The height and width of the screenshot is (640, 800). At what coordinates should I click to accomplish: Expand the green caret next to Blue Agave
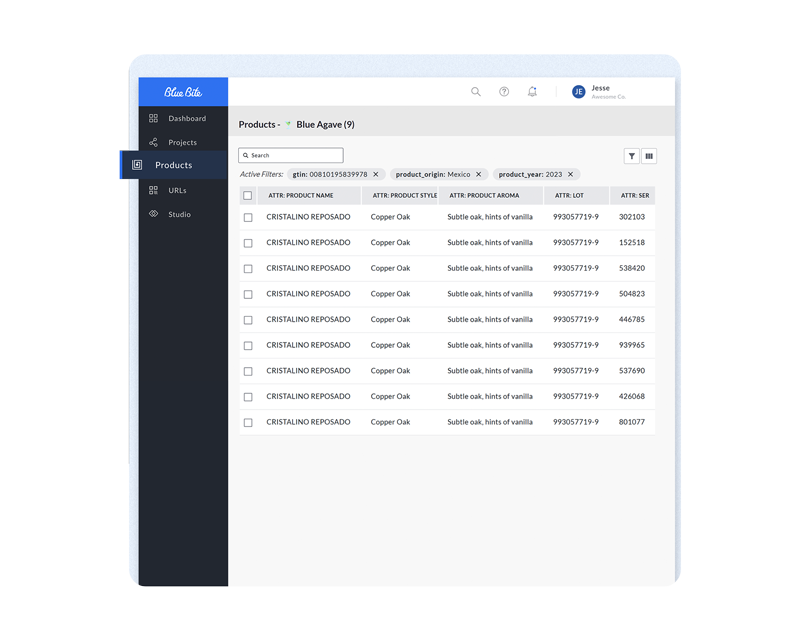pyautogui.click(x=290, y=124)
